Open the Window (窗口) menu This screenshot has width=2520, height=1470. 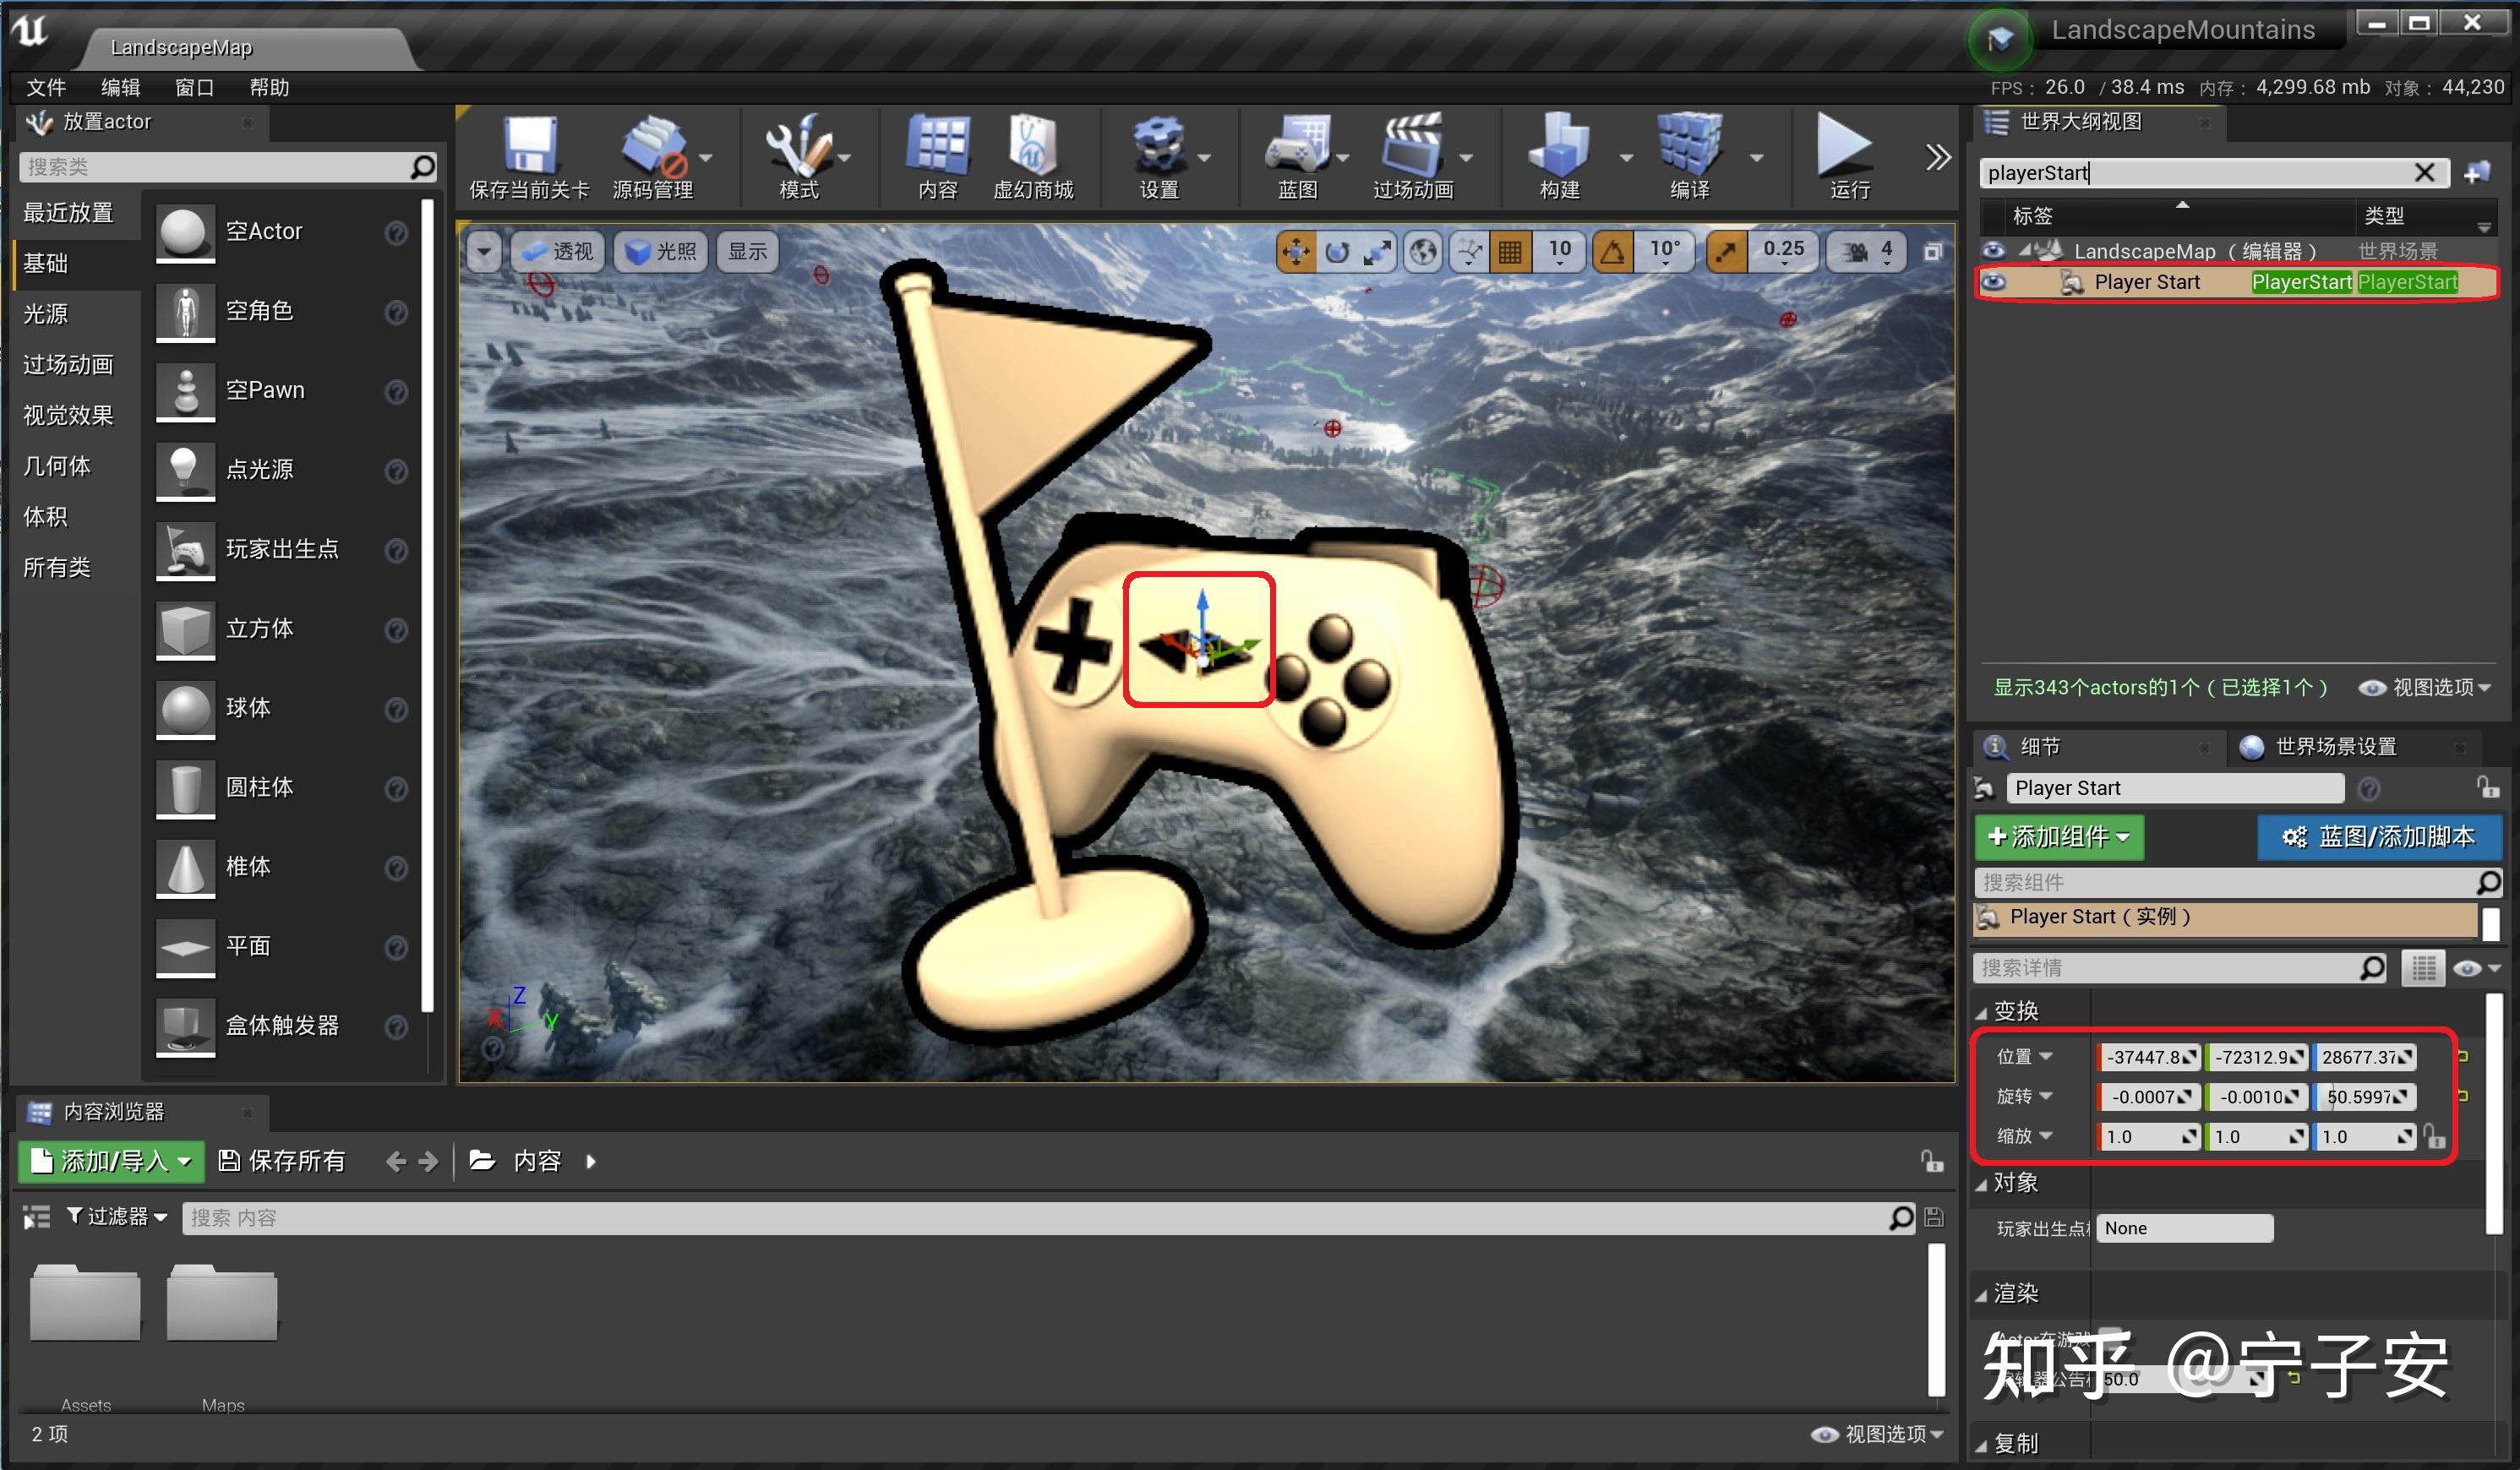(195, 88)
